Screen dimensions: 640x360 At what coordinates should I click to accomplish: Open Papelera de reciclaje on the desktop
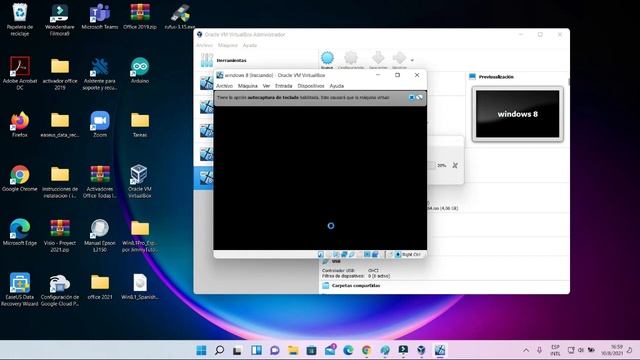coord(20,19)
